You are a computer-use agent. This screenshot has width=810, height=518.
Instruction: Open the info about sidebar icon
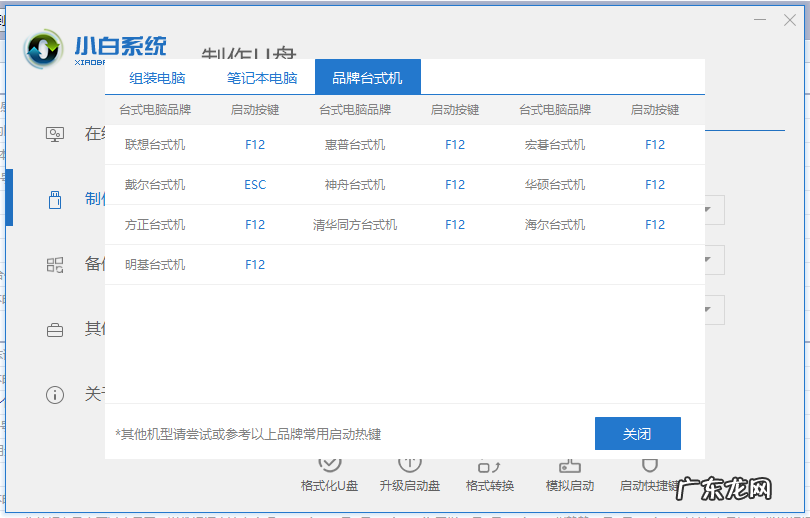[55, 395]
